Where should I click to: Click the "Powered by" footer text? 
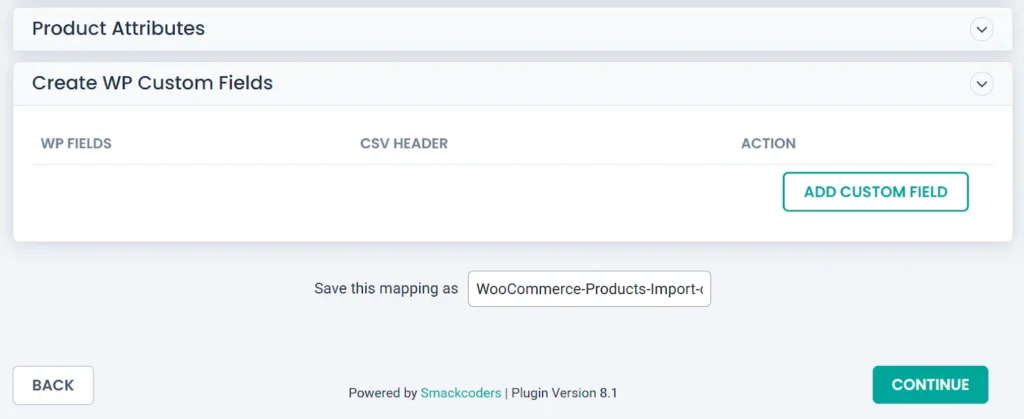pos(383,393)
